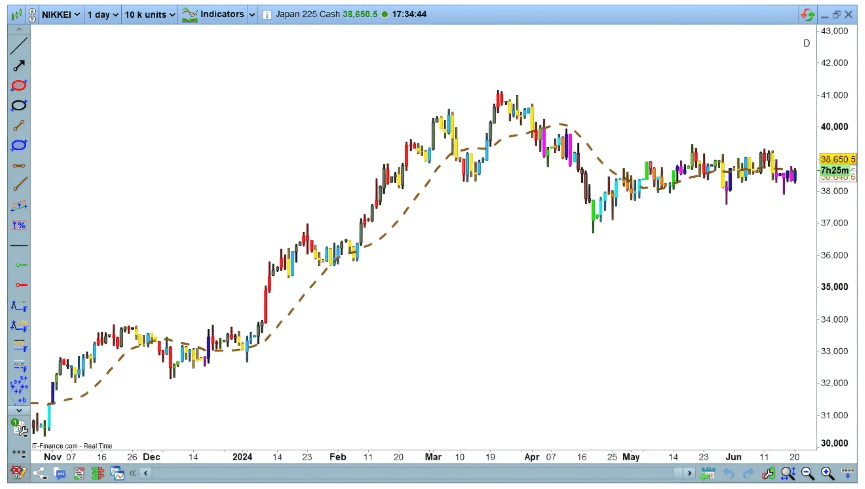Open the chat bubble icon in bottom bar
This screenshot has width=865, height=489.
[x=61, y=473]
